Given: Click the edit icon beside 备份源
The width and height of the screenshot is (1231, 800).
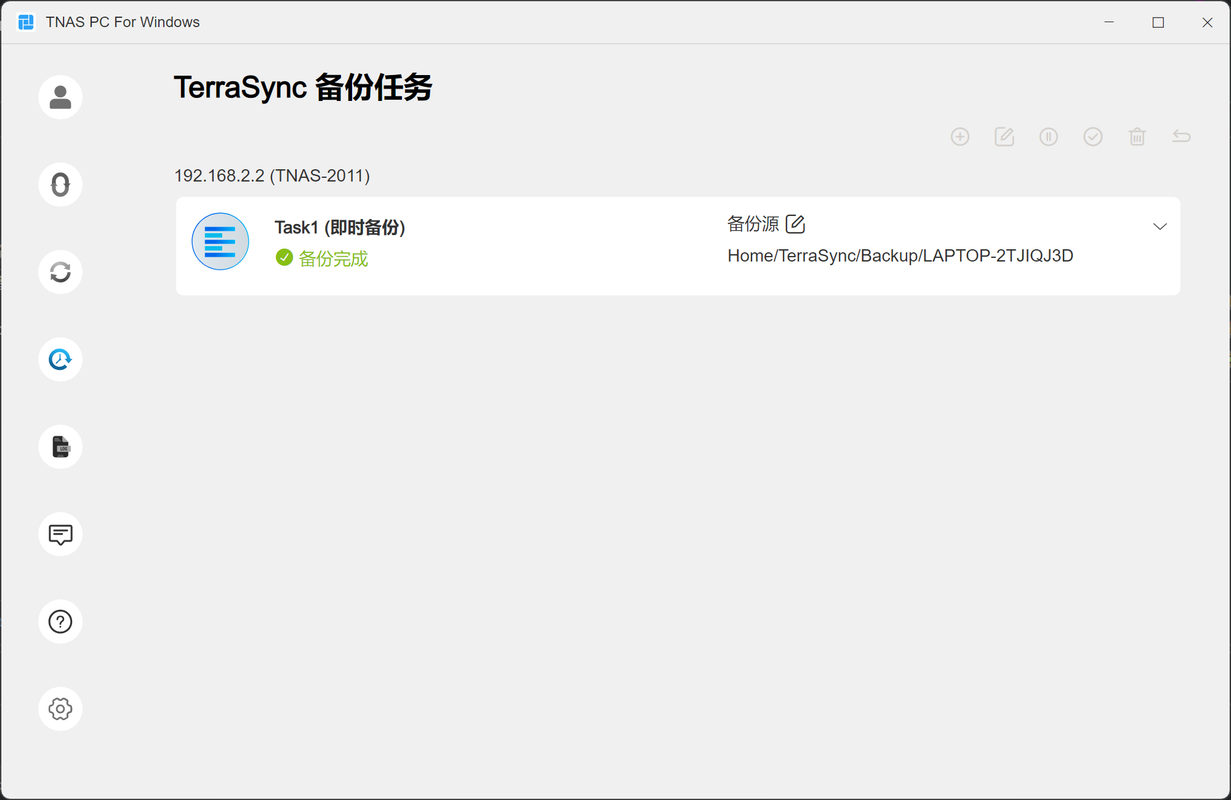Looking at the screenshot, I should coord(795,224).
